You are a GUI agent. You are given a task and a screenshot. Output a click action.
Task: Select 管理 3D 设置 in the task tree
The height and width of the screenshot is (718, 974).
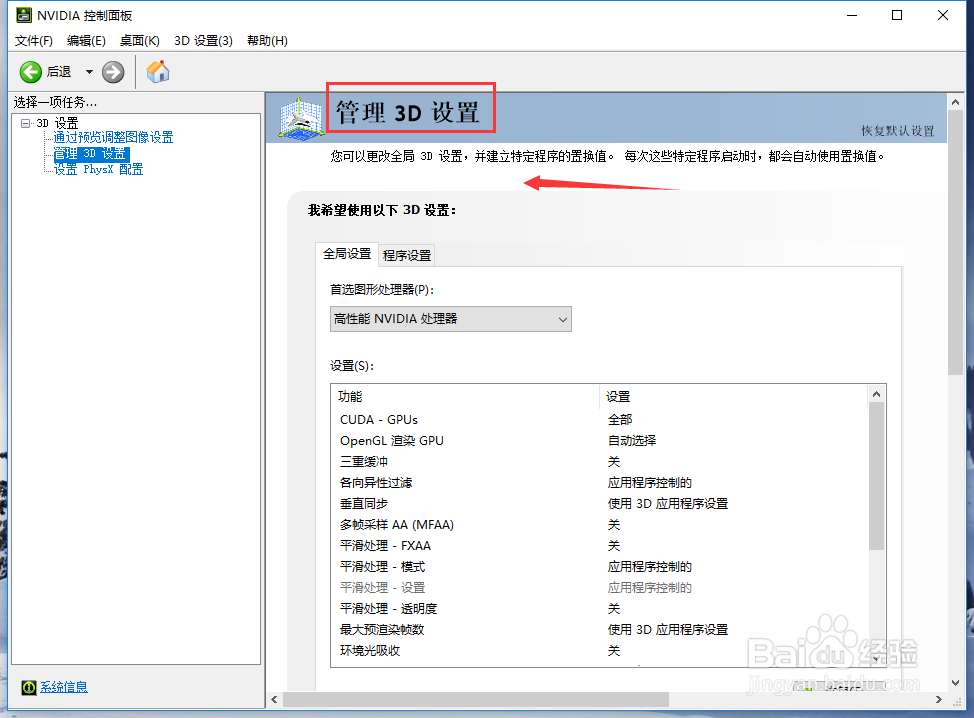point(91,153)
